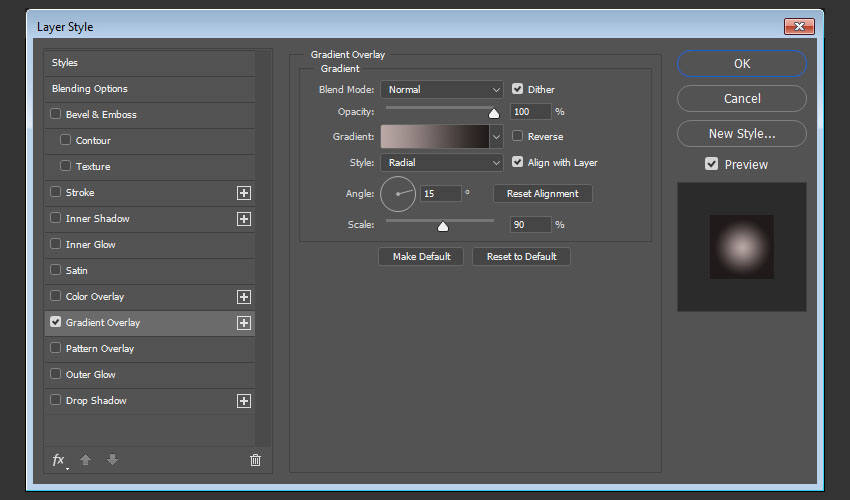Expand the gradient picker dropdown arrow
850x500 pixels.
click(496, 137)
